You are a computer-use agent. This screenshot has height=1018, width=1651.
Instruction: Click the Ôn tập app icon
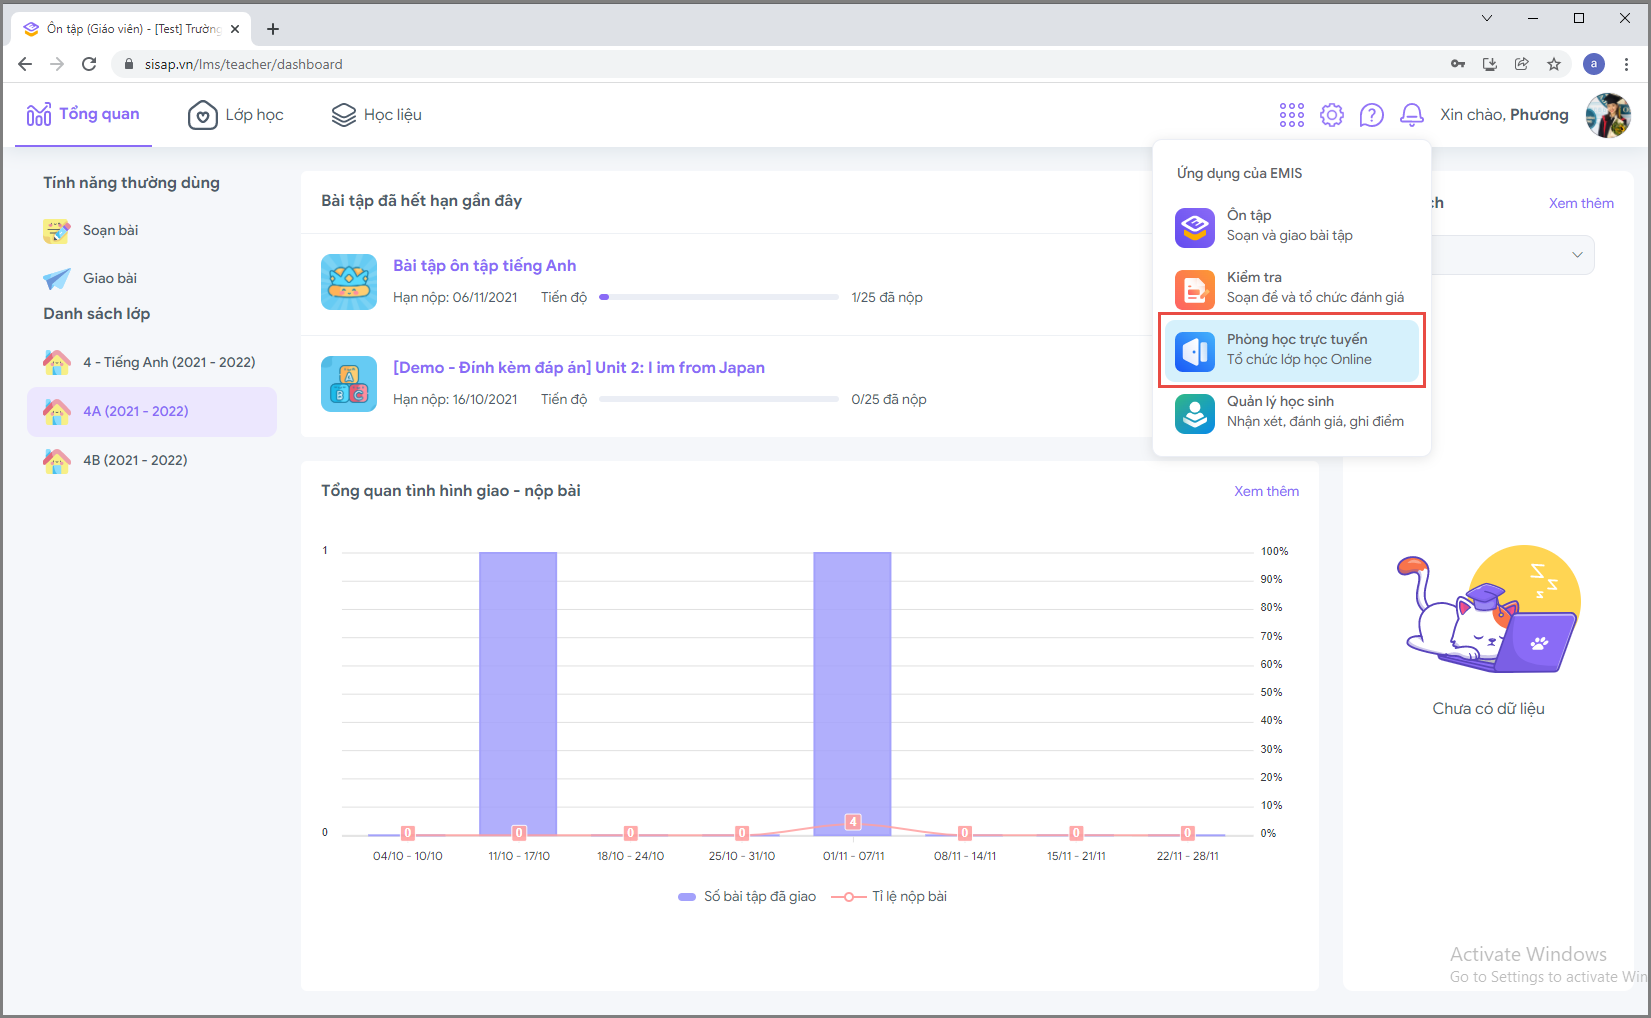(1195, 227)
